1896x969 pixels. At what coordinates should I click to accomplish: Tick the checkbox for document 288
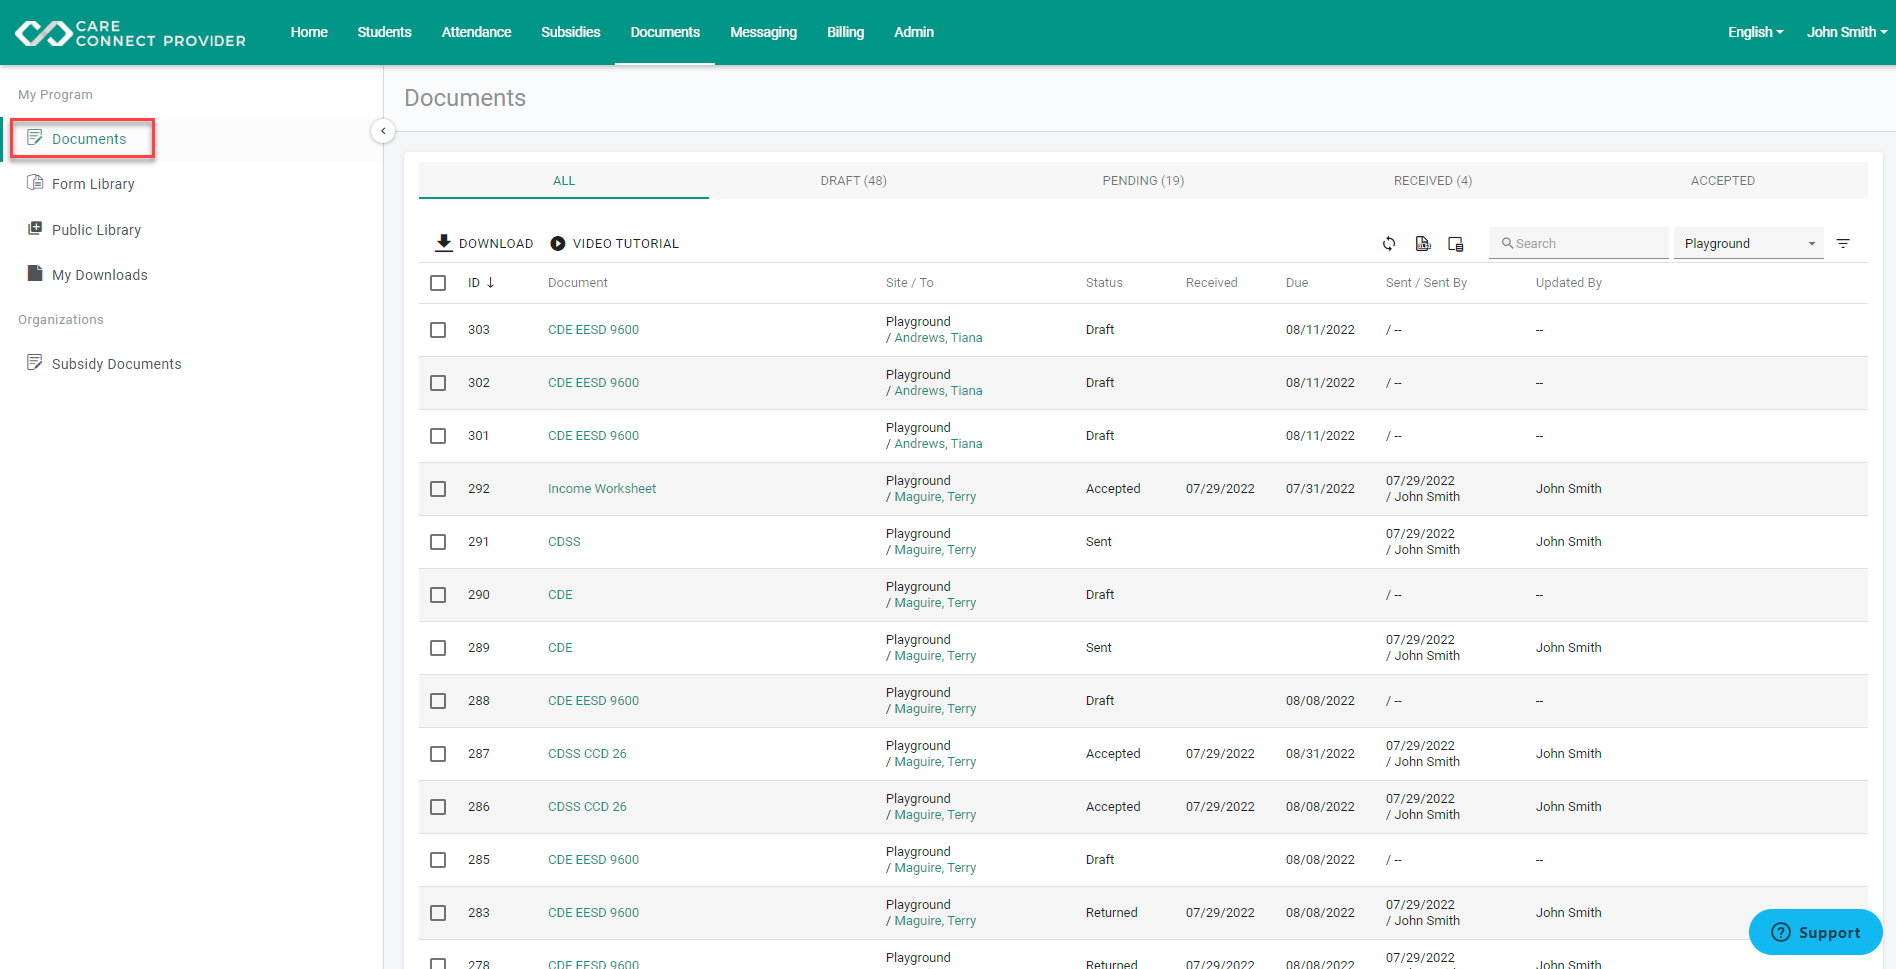tap(438, 701)
